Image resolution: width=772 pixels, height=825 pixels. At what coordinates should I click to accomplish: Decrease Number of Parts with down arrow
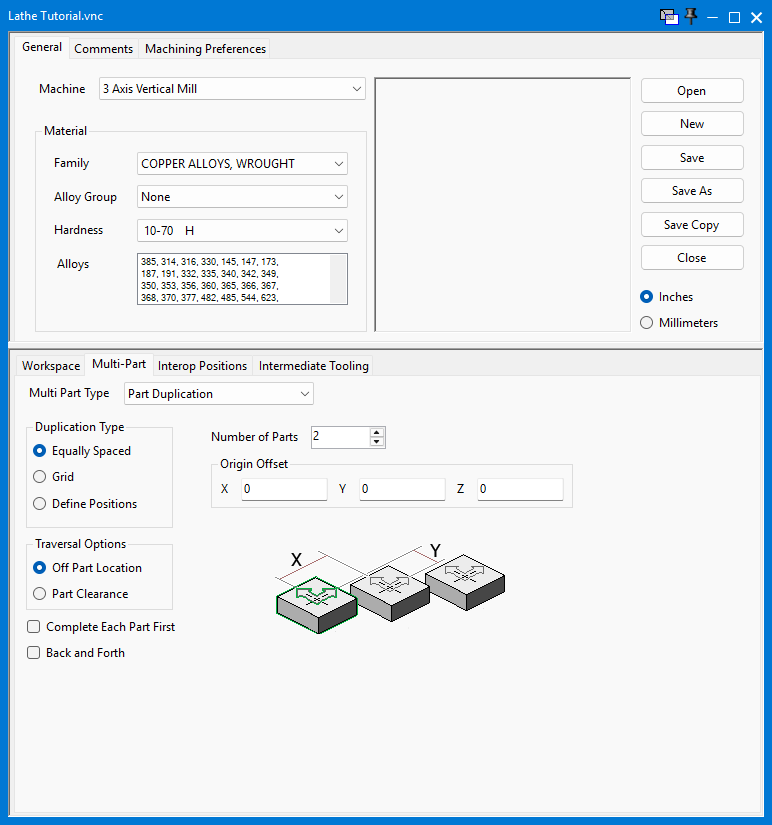376,442
